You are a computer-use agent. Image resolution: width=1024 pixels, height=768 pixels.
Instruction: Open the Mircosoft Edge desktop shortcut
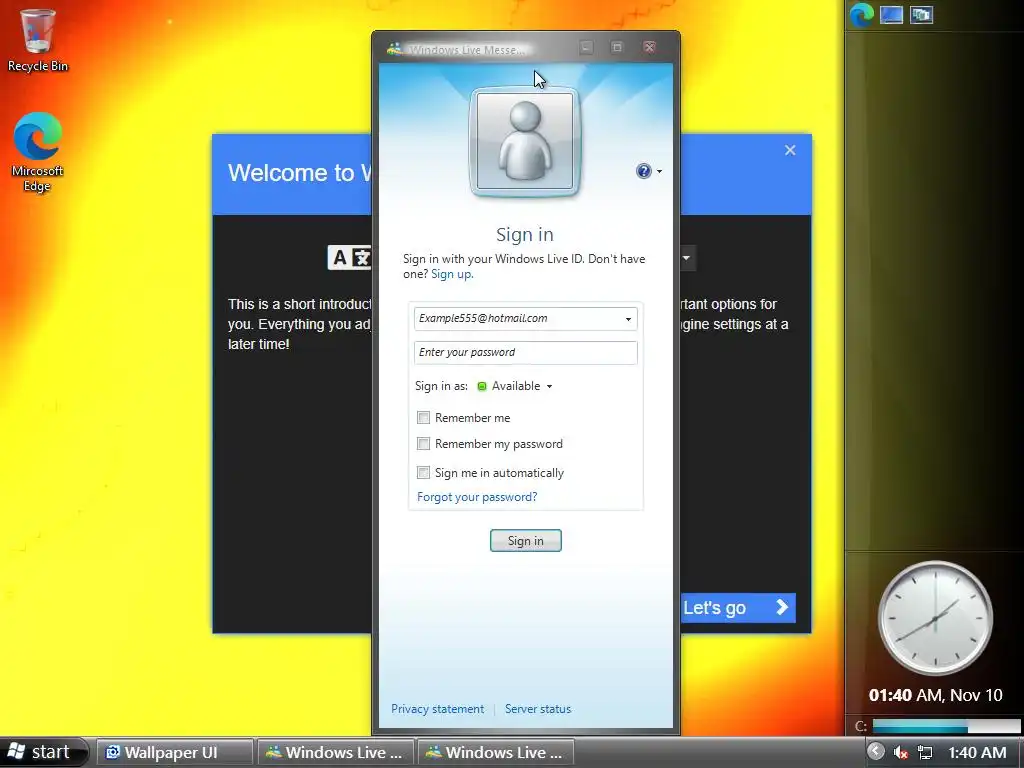coord(37,152)
